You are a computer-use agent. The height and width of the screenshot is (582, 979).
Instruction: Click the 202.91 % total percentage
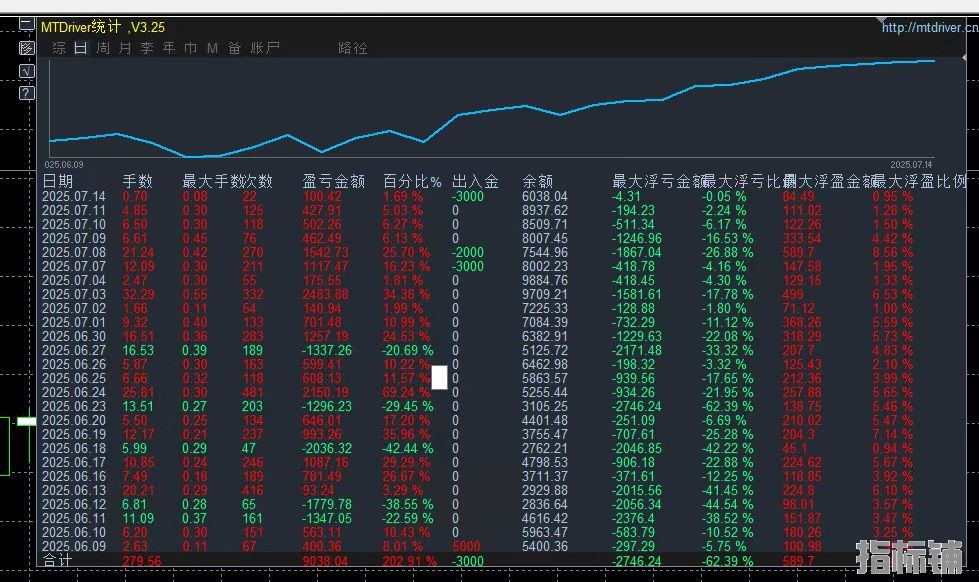coord(409,561)
